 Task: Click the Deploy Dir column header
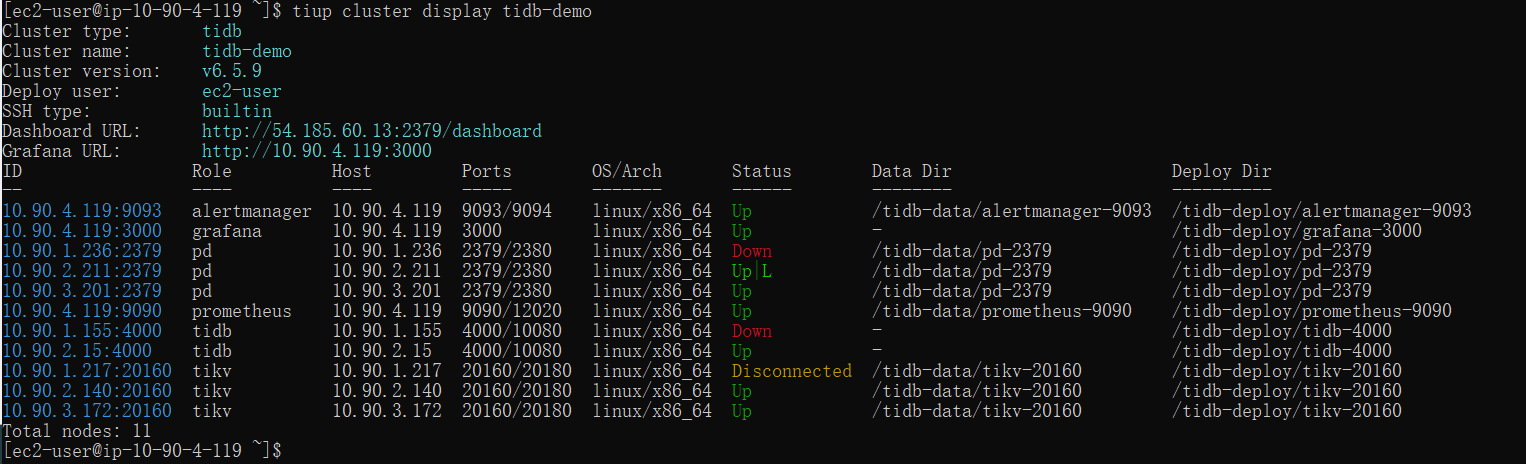tap(1221, 171)
